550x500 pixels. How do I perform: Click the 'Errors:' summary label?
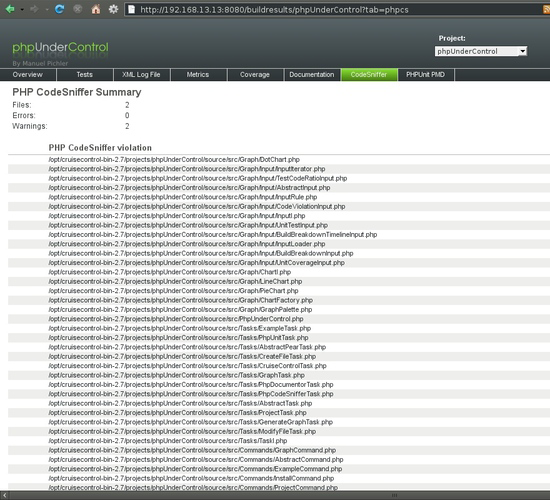click(24, 115)
